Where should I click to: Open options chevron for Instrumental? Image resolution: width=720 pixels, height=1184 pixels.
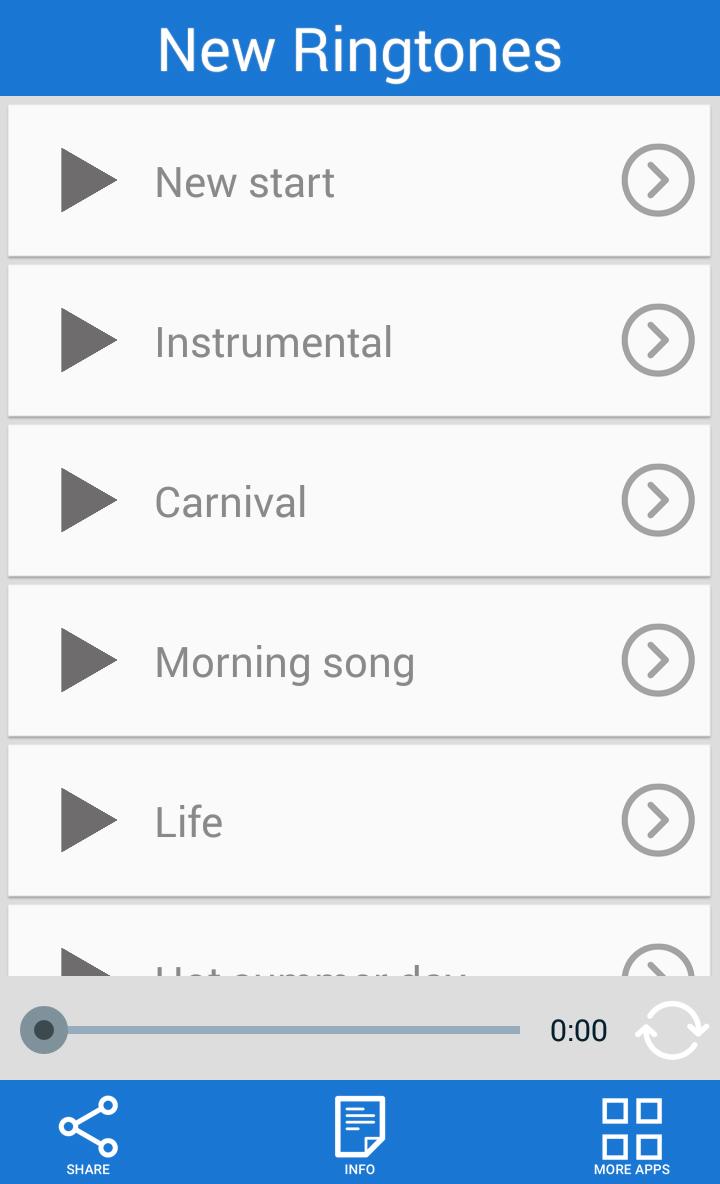click(x=657, y=340)
